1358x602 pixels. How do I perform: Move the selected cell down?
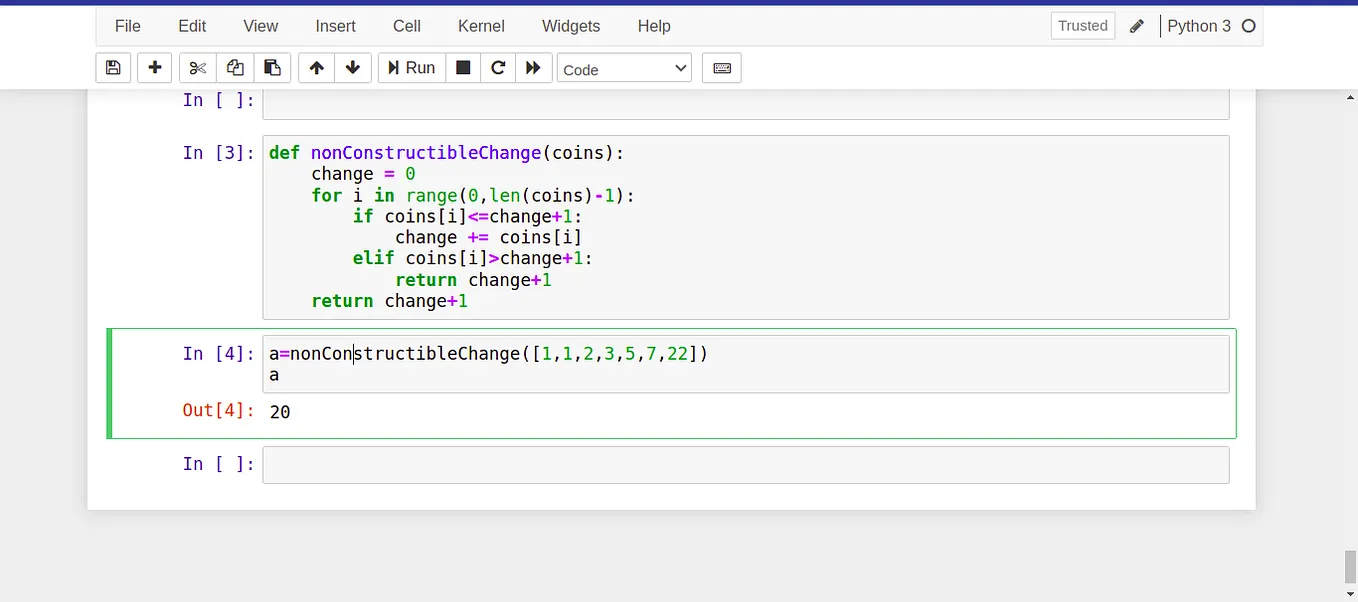[353, 67]
